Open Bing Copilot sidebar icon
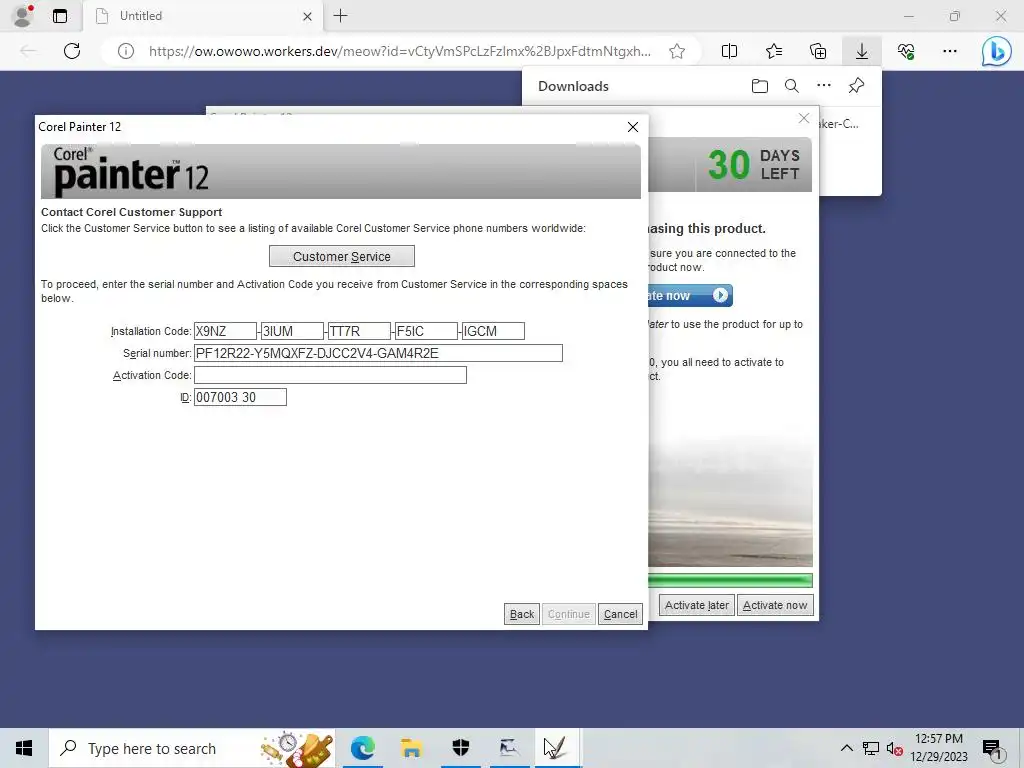Screen dimensions: 1024x768 click(997, 51)
